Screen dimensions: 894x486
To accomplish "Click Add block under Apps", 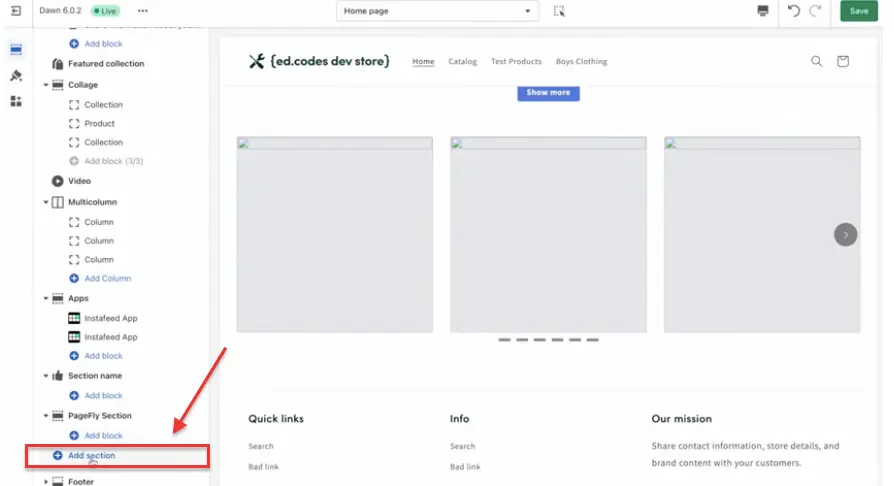I will click(103, 355).
